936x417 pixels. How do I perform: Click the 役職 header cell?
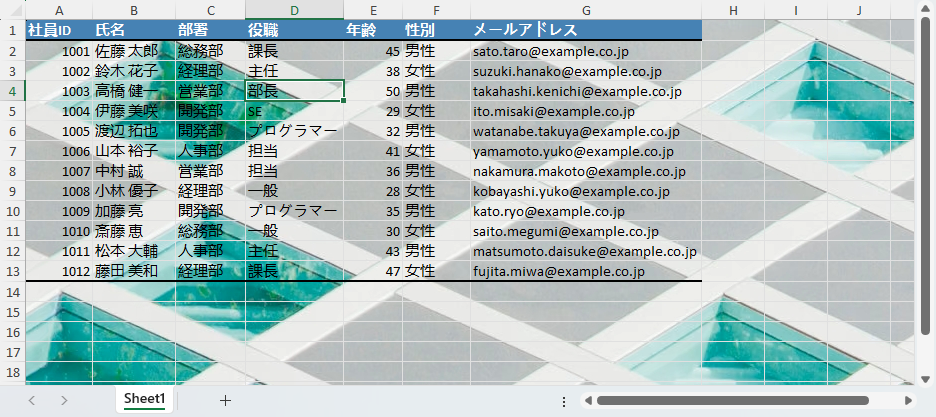click(x=294, y=30)
